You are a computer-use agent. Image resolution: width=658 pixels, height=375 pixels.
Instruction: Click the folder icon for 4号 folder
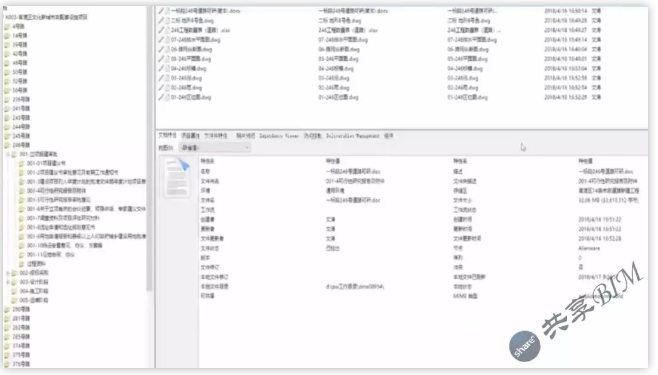(x=7, y=26)
